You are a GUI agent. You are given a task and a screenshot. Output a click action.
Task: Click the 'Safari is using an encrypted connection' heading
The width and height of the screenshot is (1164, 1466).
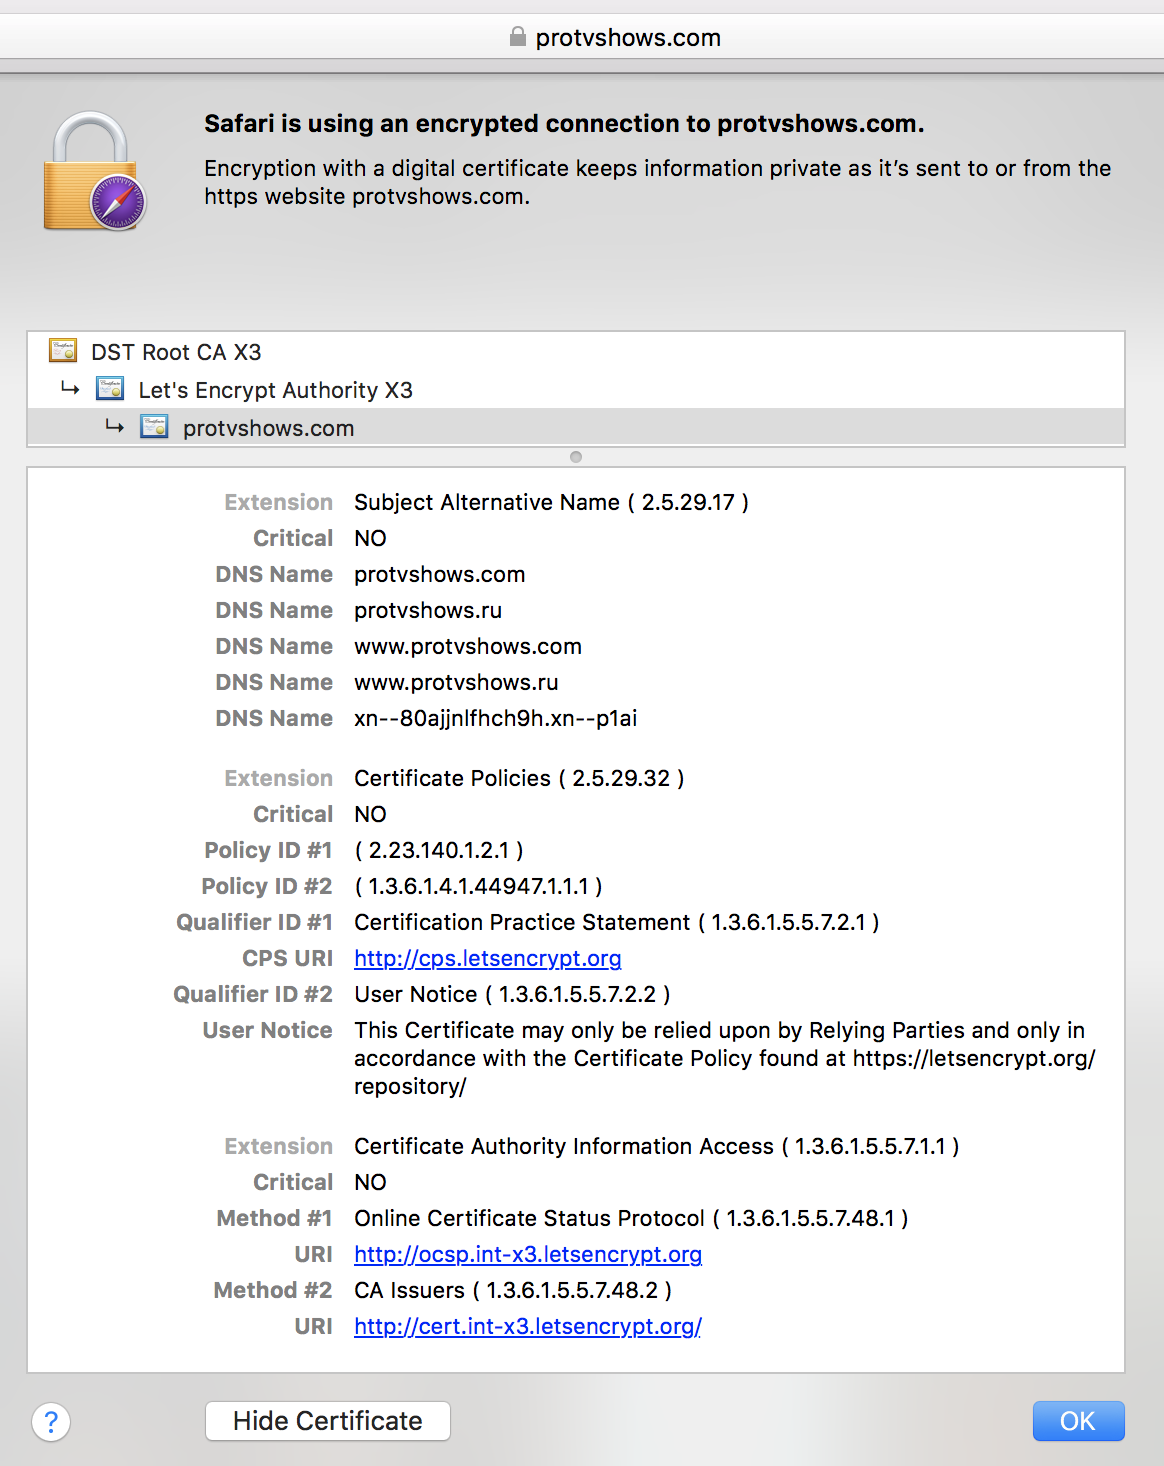564,123
